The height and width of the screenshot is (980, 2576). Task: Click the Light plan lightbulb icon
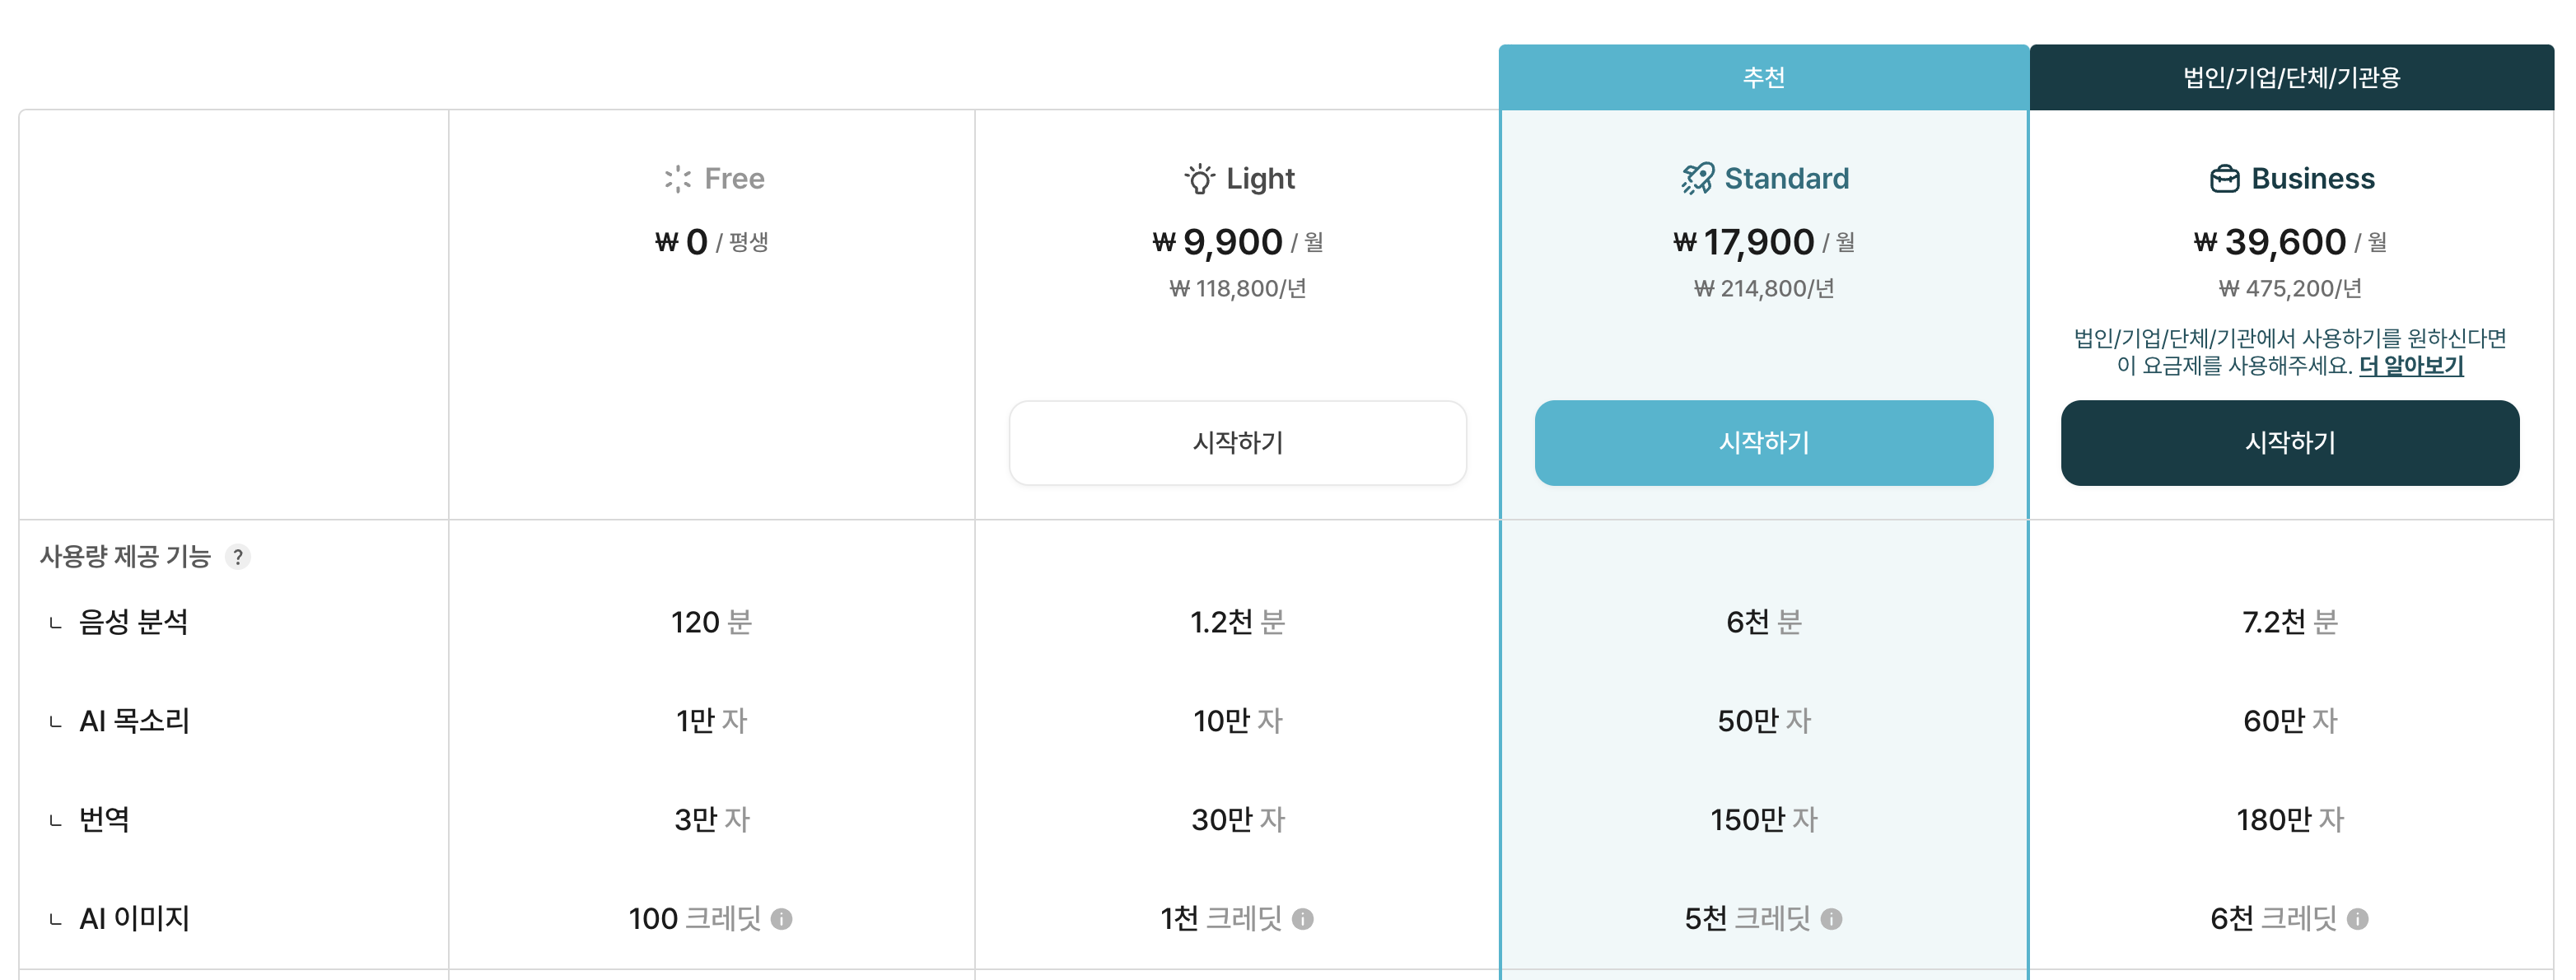point(1199,179)
